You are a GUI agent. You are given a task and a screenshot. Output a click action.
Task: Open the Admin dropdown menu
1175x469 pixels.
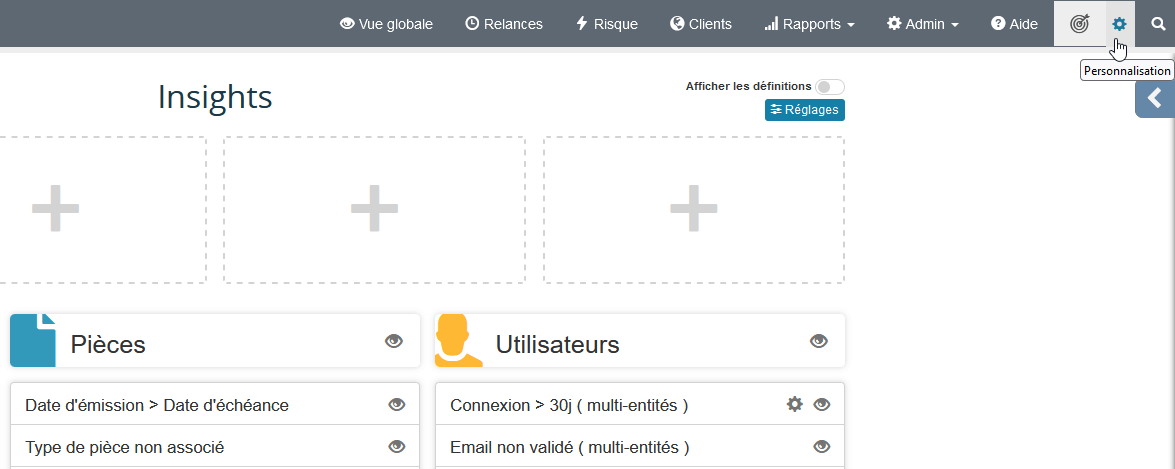(x=922, y=24)
